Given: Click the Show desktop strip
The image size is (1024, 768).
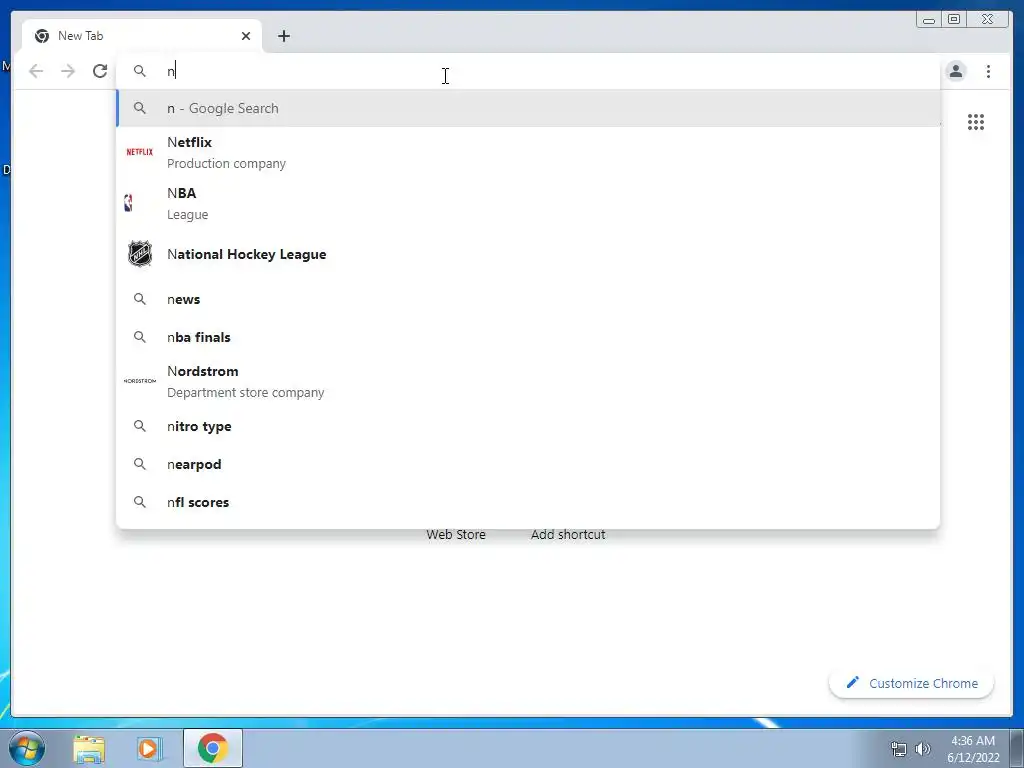Looking at the screenshot, I should pyautogui.click(x=1017, y=748).
